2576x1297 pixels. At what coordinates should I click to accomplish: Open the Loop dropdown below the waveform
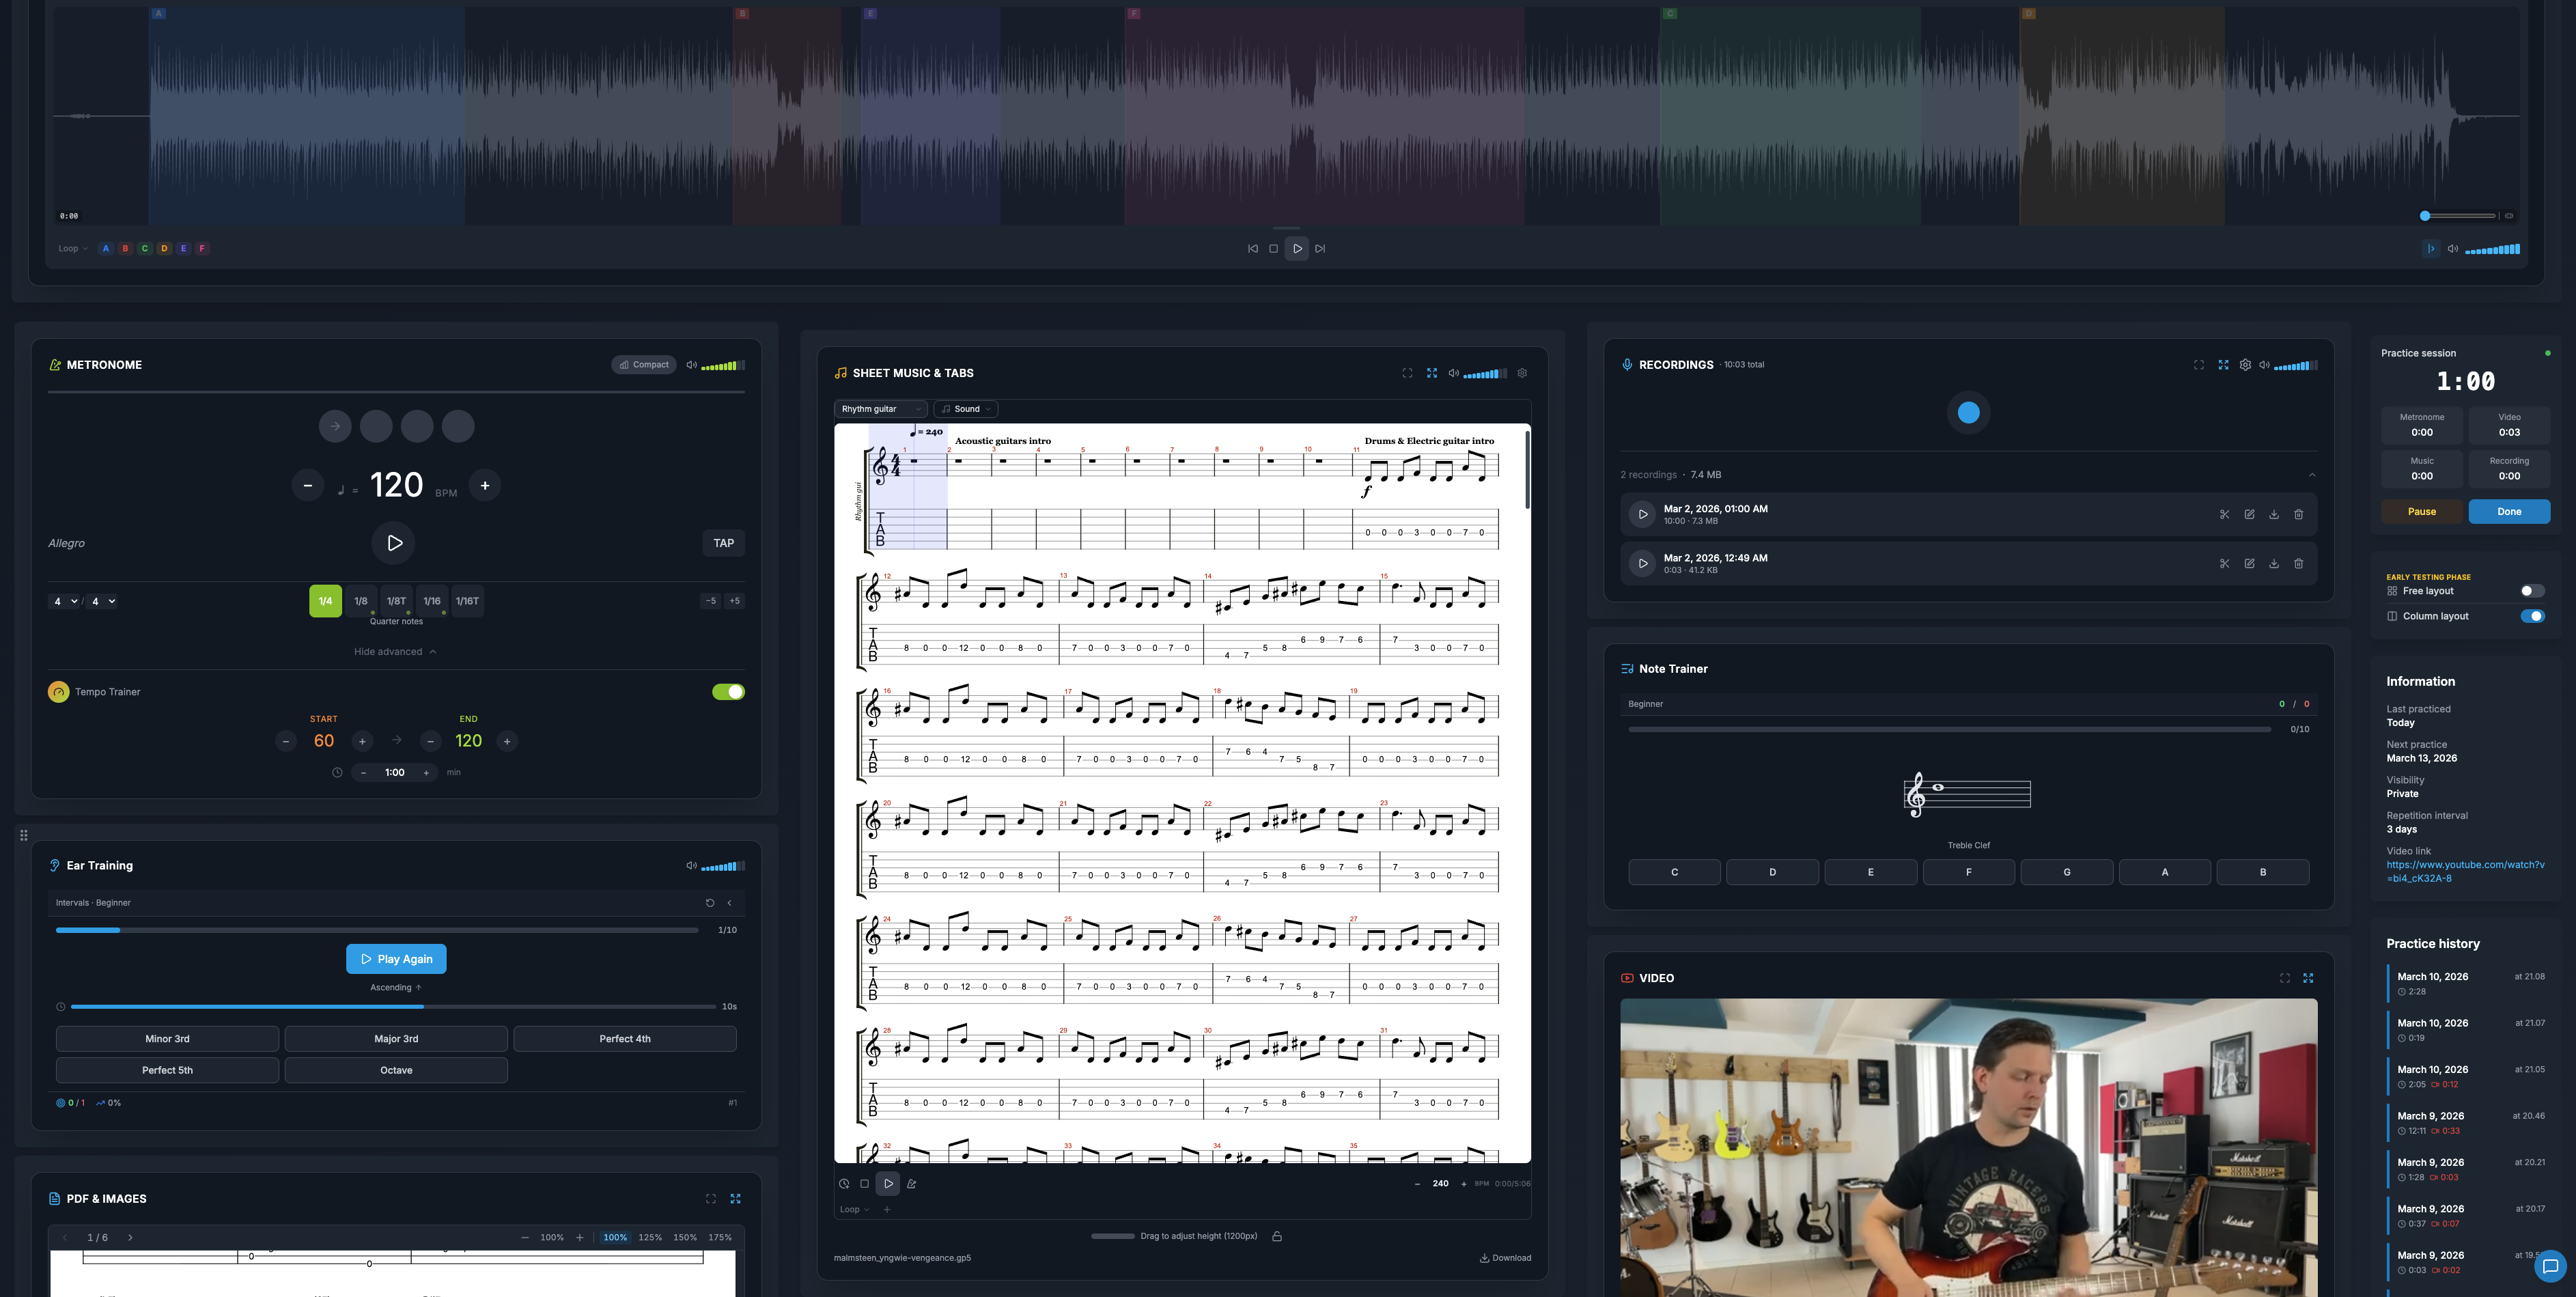coord(71,248)
